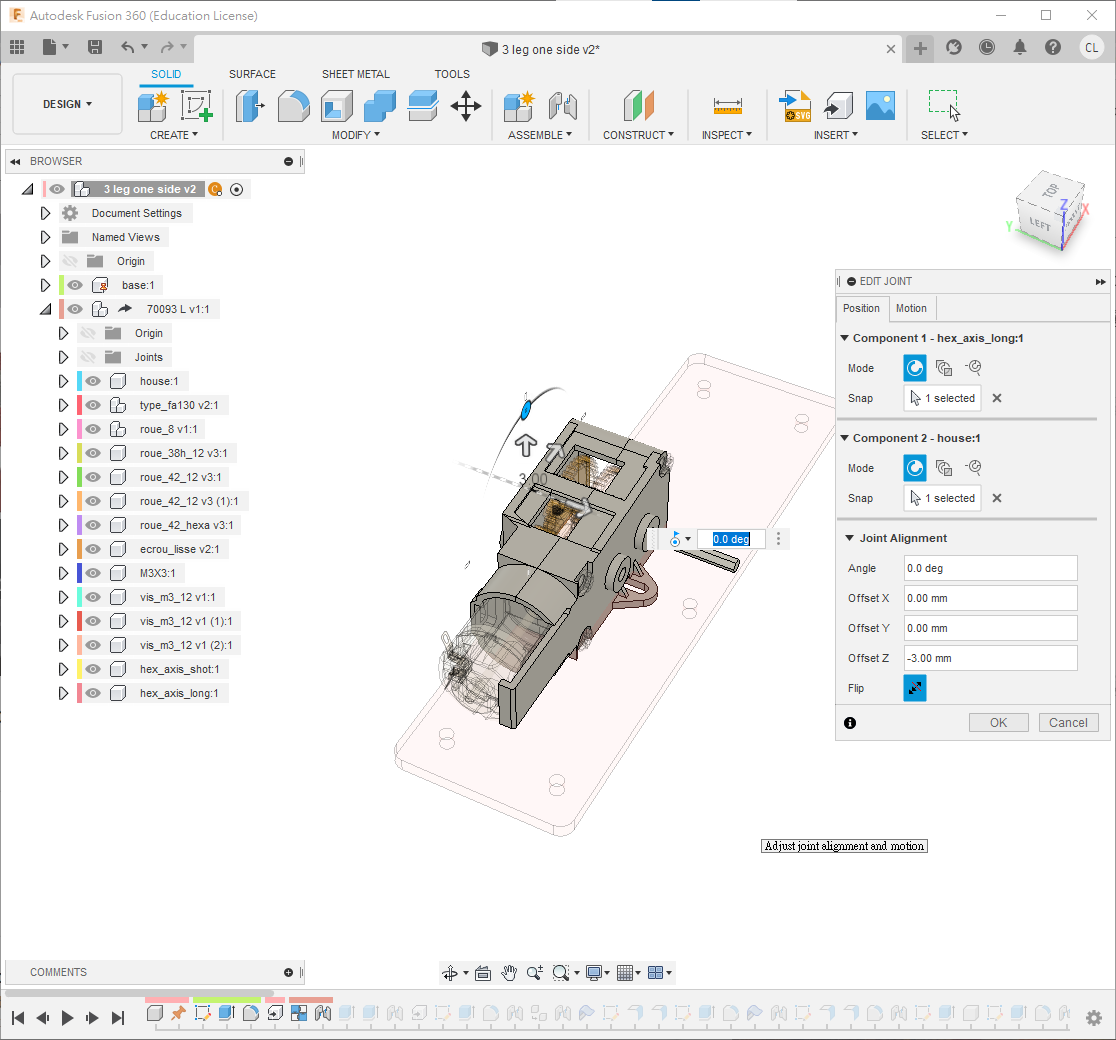
Task: Cancel the Edit Joint dialog
Action: tap(1068, 722)
